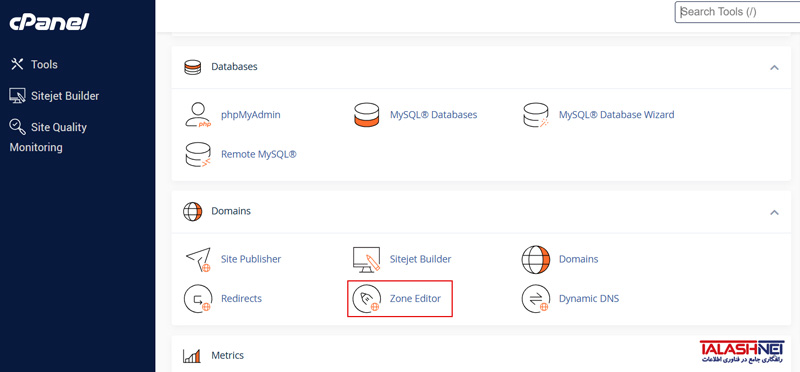Focus the Search Tools input field
Image resolution: width=800 pixels, height=372 pixels.
pyautogui.click(x=737, y=12)
